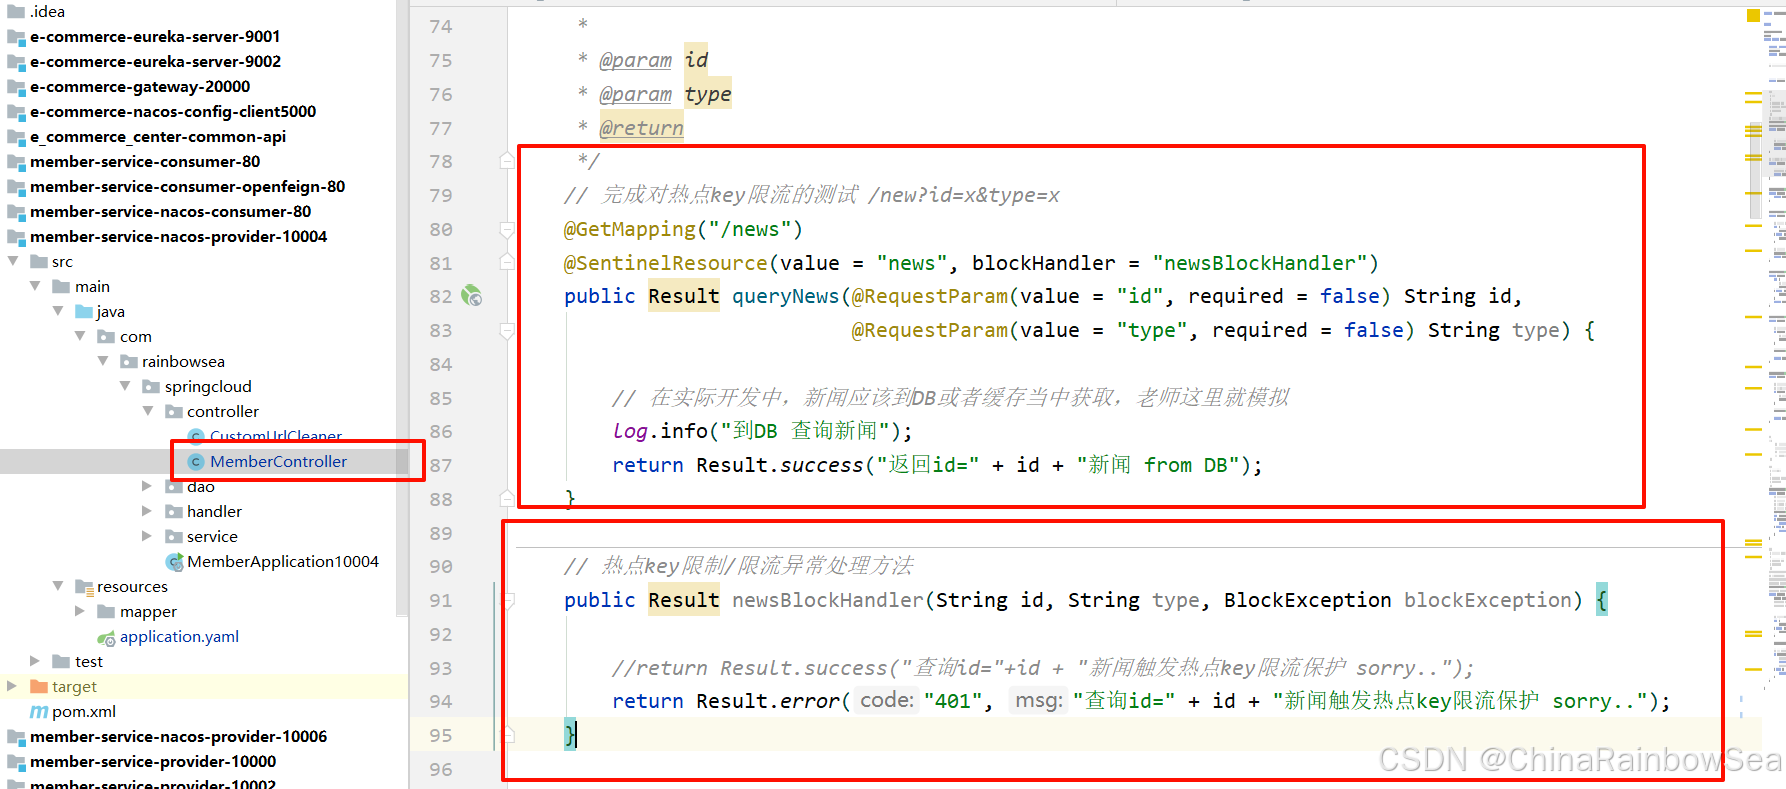Collapse the resources folder
Image resolution: width=1786 pixels, height=789 pixels.
(58, 586)
